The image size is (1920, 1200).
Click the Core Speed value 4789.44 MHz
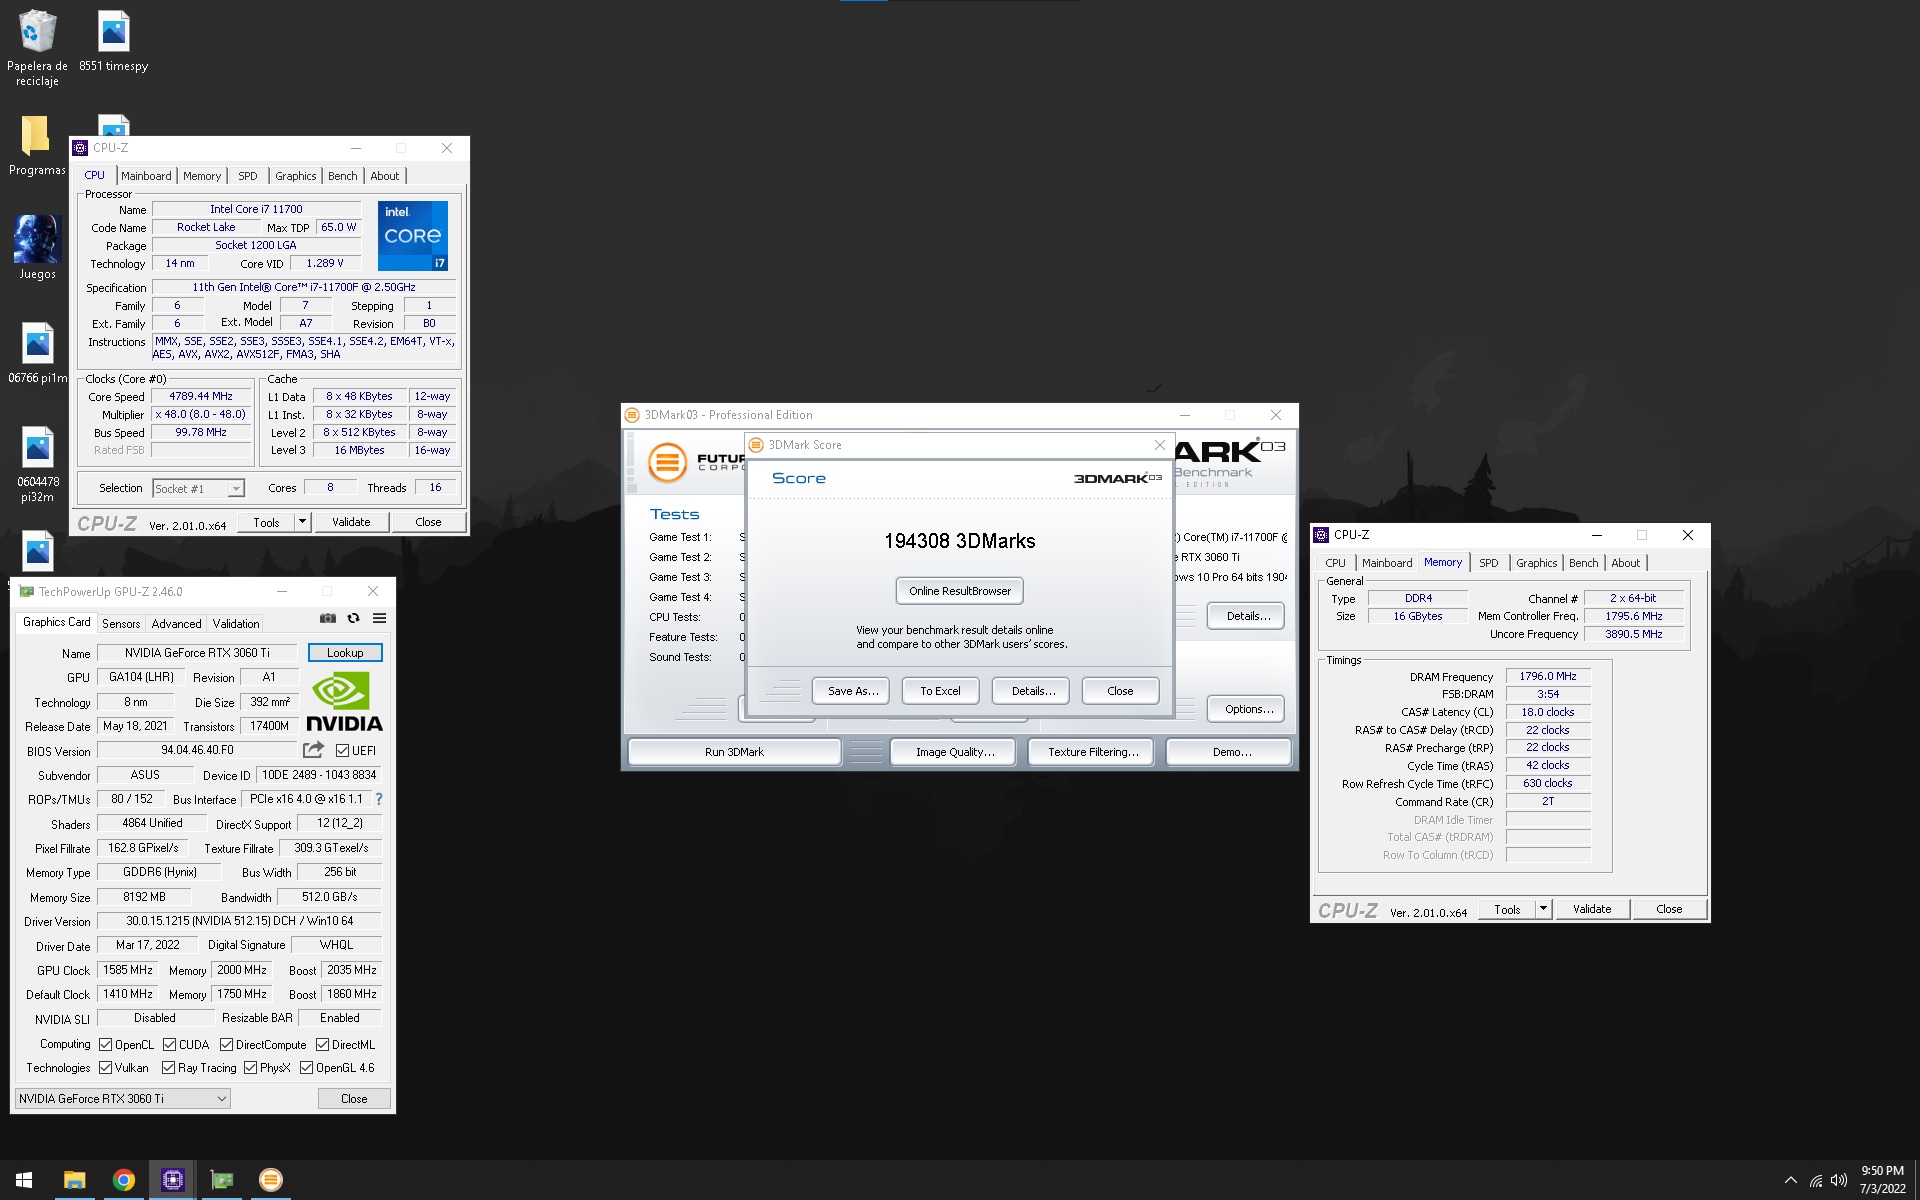[x=200, y=396]
